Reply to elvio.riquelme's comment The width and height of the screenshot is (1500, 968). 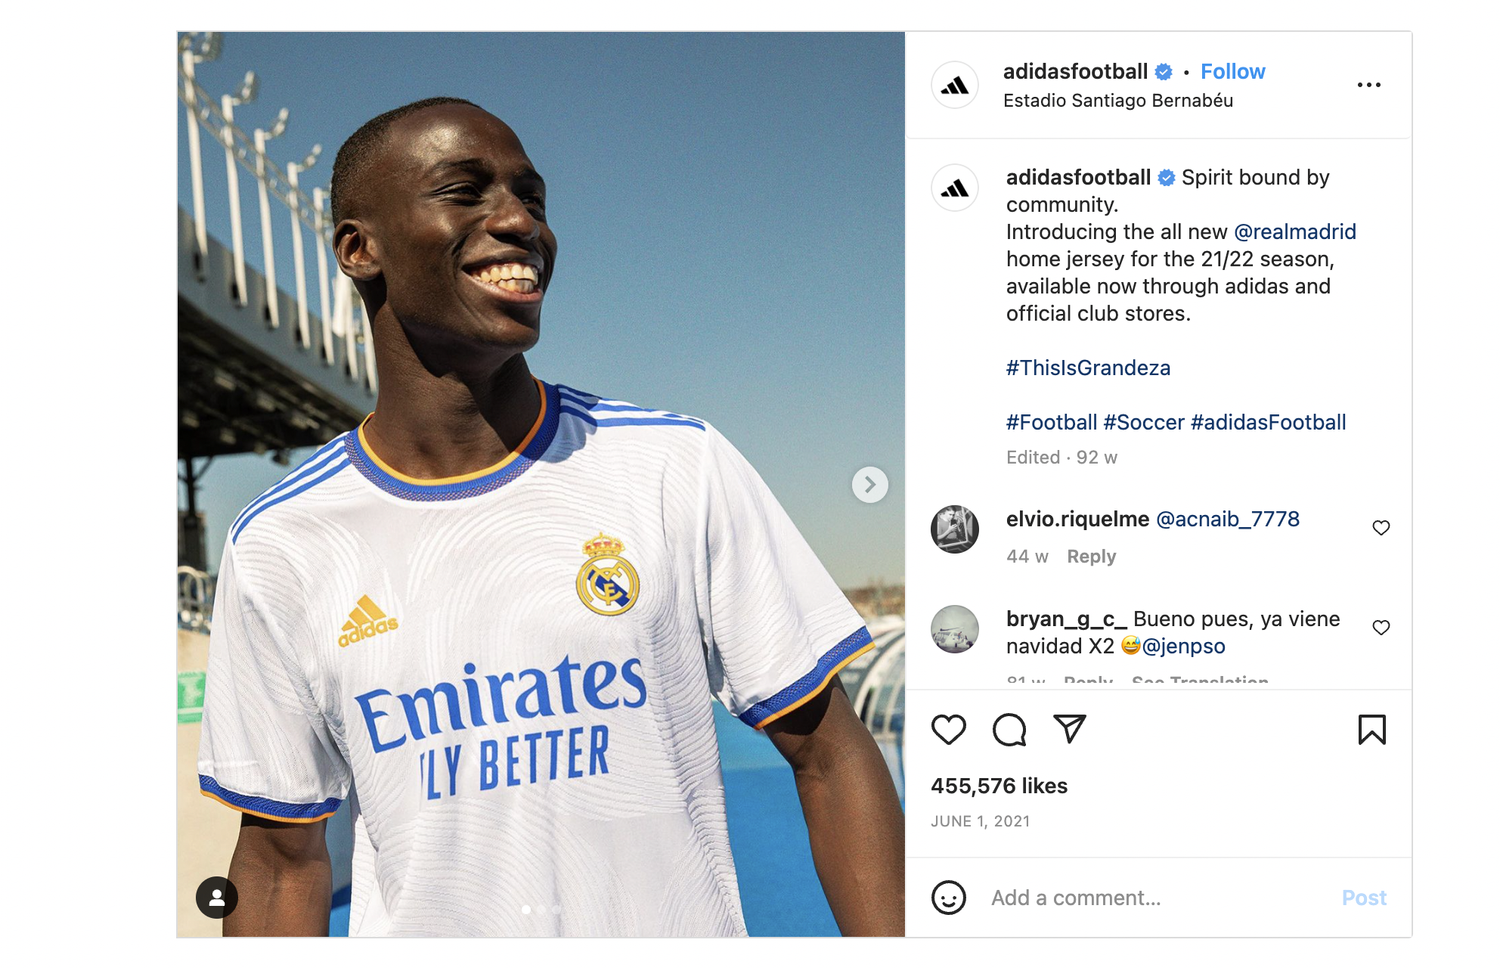pyautogui.click(x=1091, y=556)
